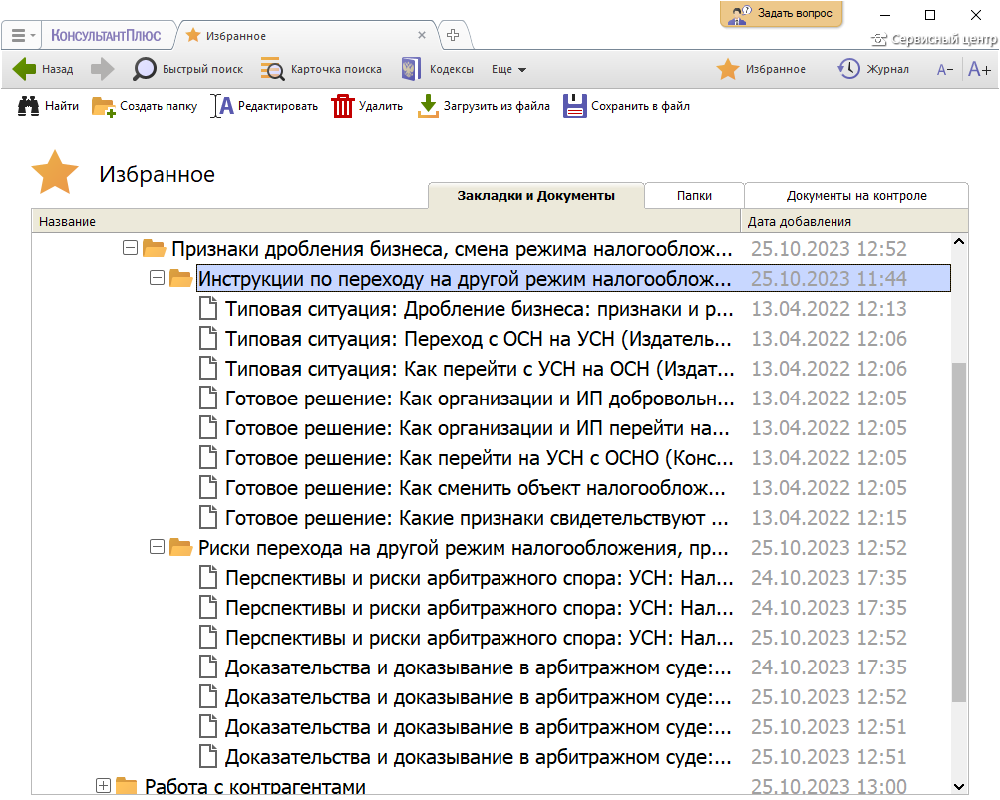Open Типовая ситуация: Переход с ОСН на УСН
Viewport: 1000px width, 800px height.
pos(478,339)
